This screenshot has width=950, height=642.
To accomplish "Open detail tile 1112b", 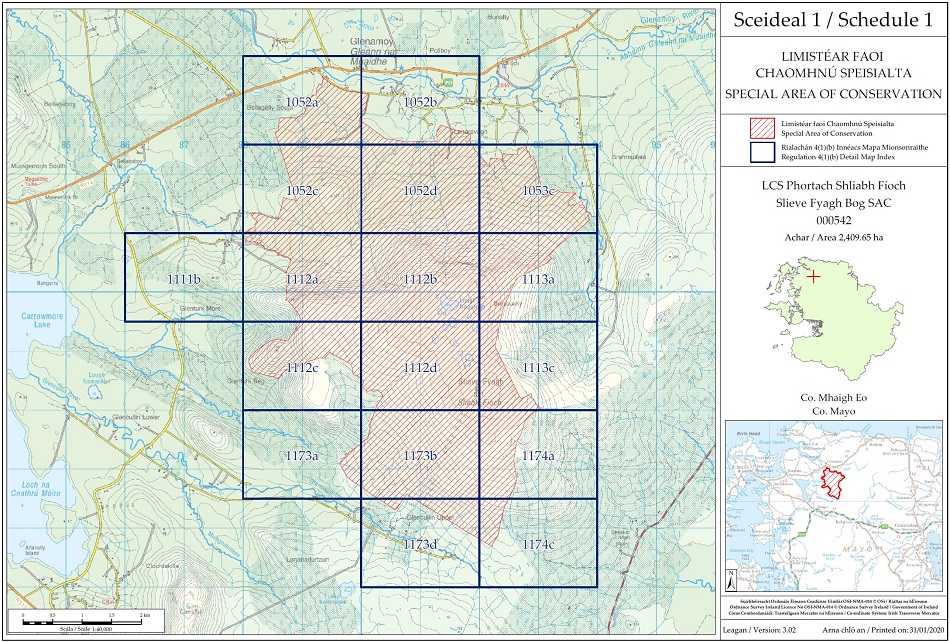I will (420, 278).
